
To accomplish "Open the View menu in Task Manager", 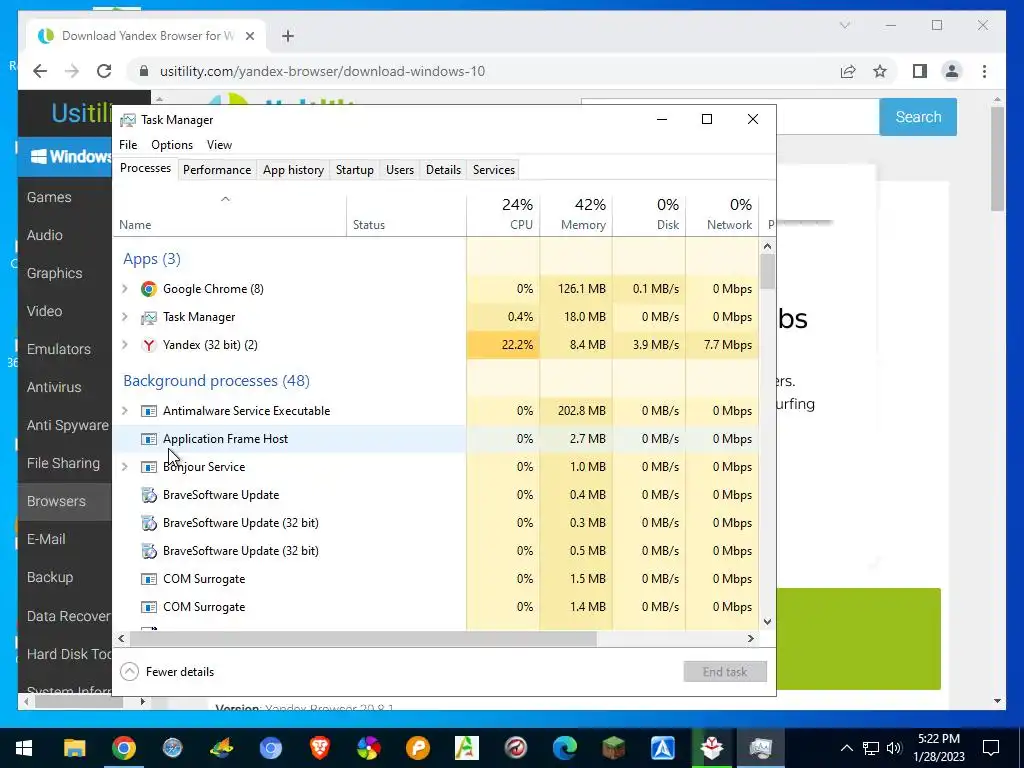I will (219, 145).
